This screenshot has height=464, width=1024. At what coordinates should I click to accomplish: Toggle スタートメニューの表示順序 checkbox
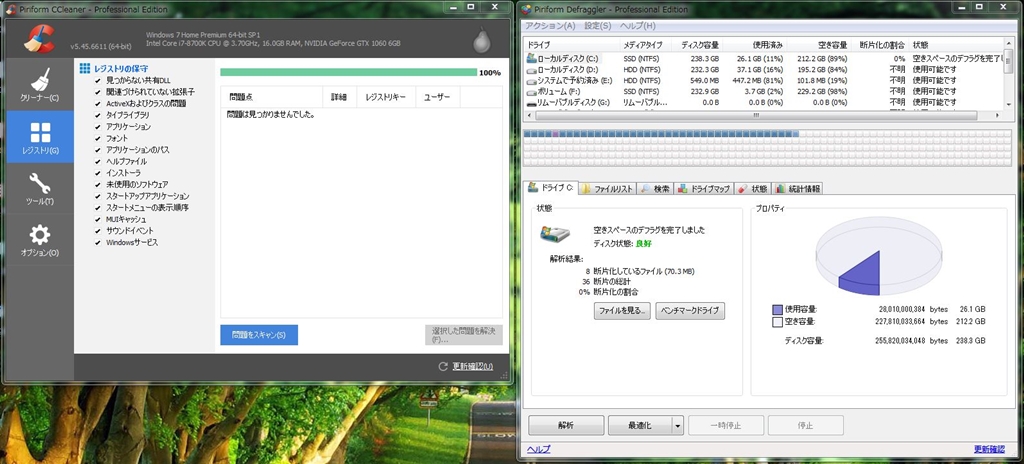(97, 208)
